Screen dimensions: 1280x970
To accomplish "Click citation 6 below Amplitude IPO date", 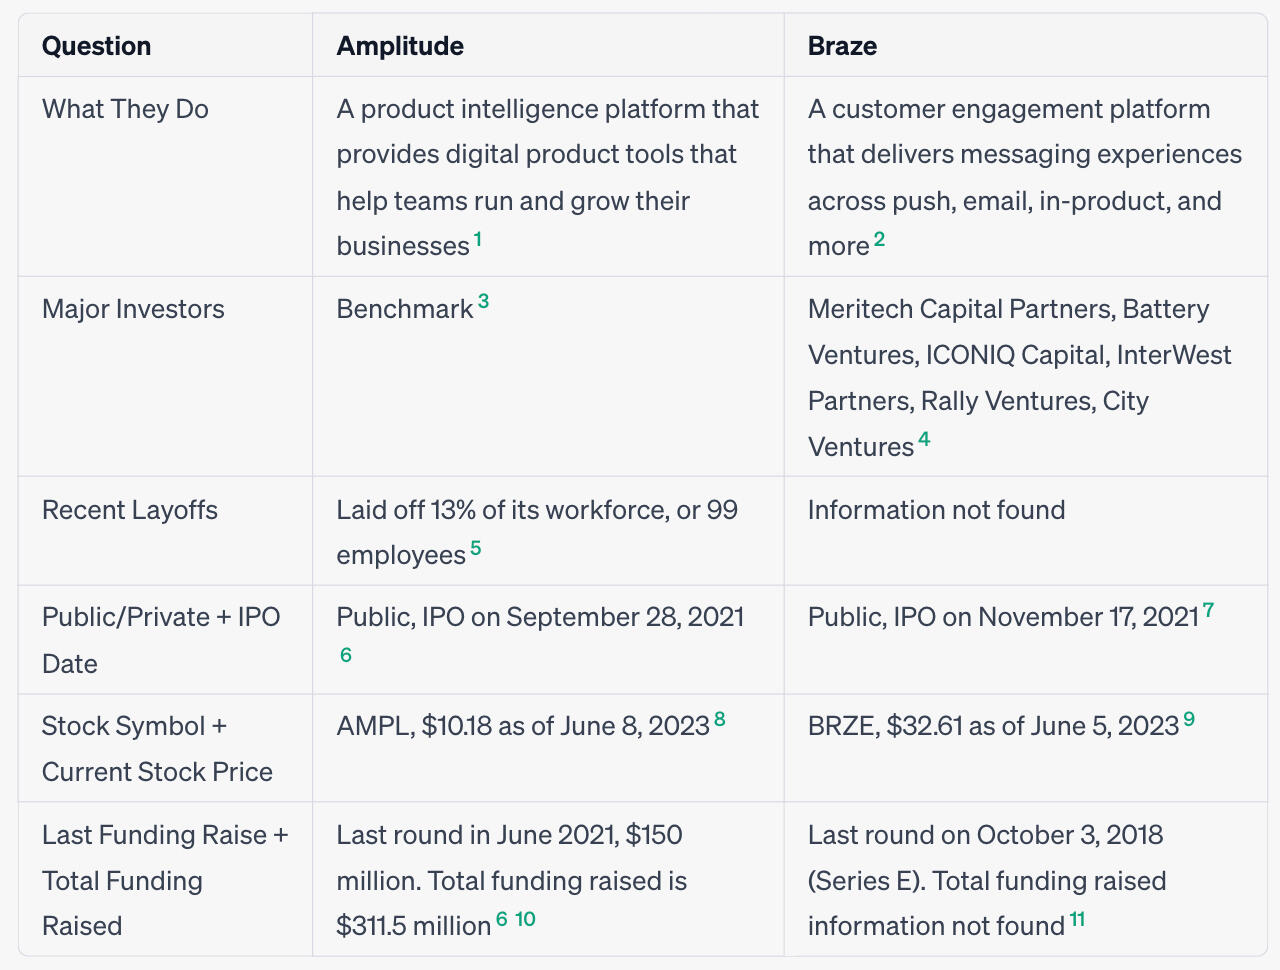I will click(346, 655).
